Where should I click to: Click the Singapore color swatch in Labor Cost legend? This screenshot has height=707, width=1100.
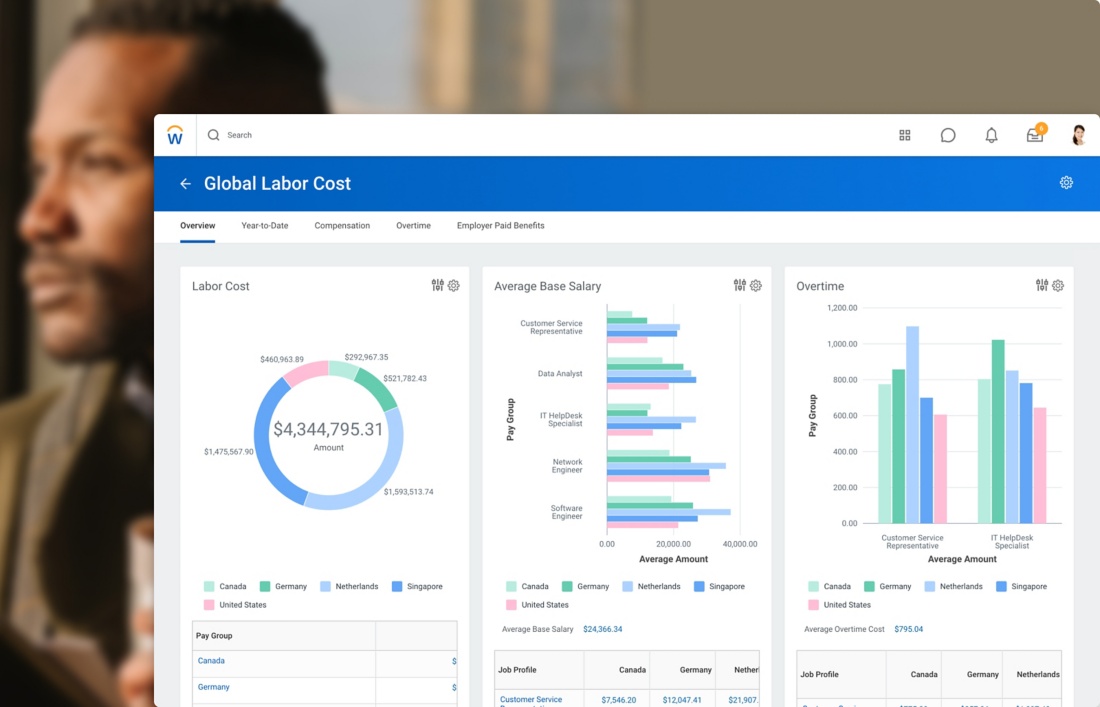397,587
